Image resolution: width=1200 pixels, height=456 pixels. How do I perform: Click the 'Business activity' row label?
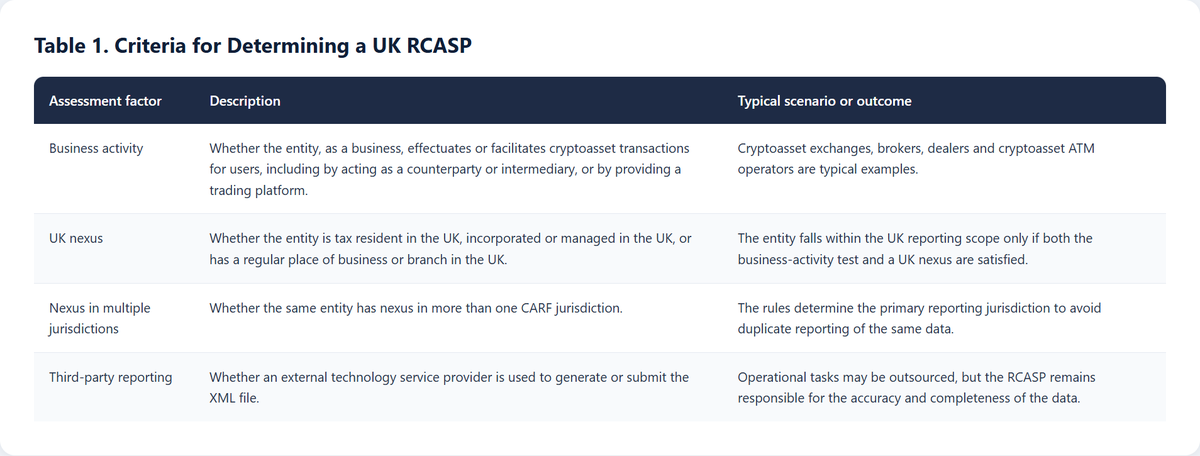(96, 148)
